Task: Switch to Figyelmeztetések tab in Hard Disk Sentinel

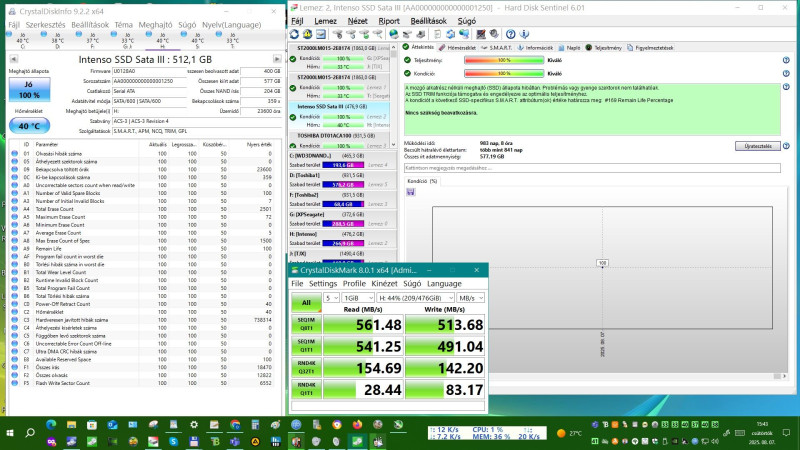Action: (650, 47)
